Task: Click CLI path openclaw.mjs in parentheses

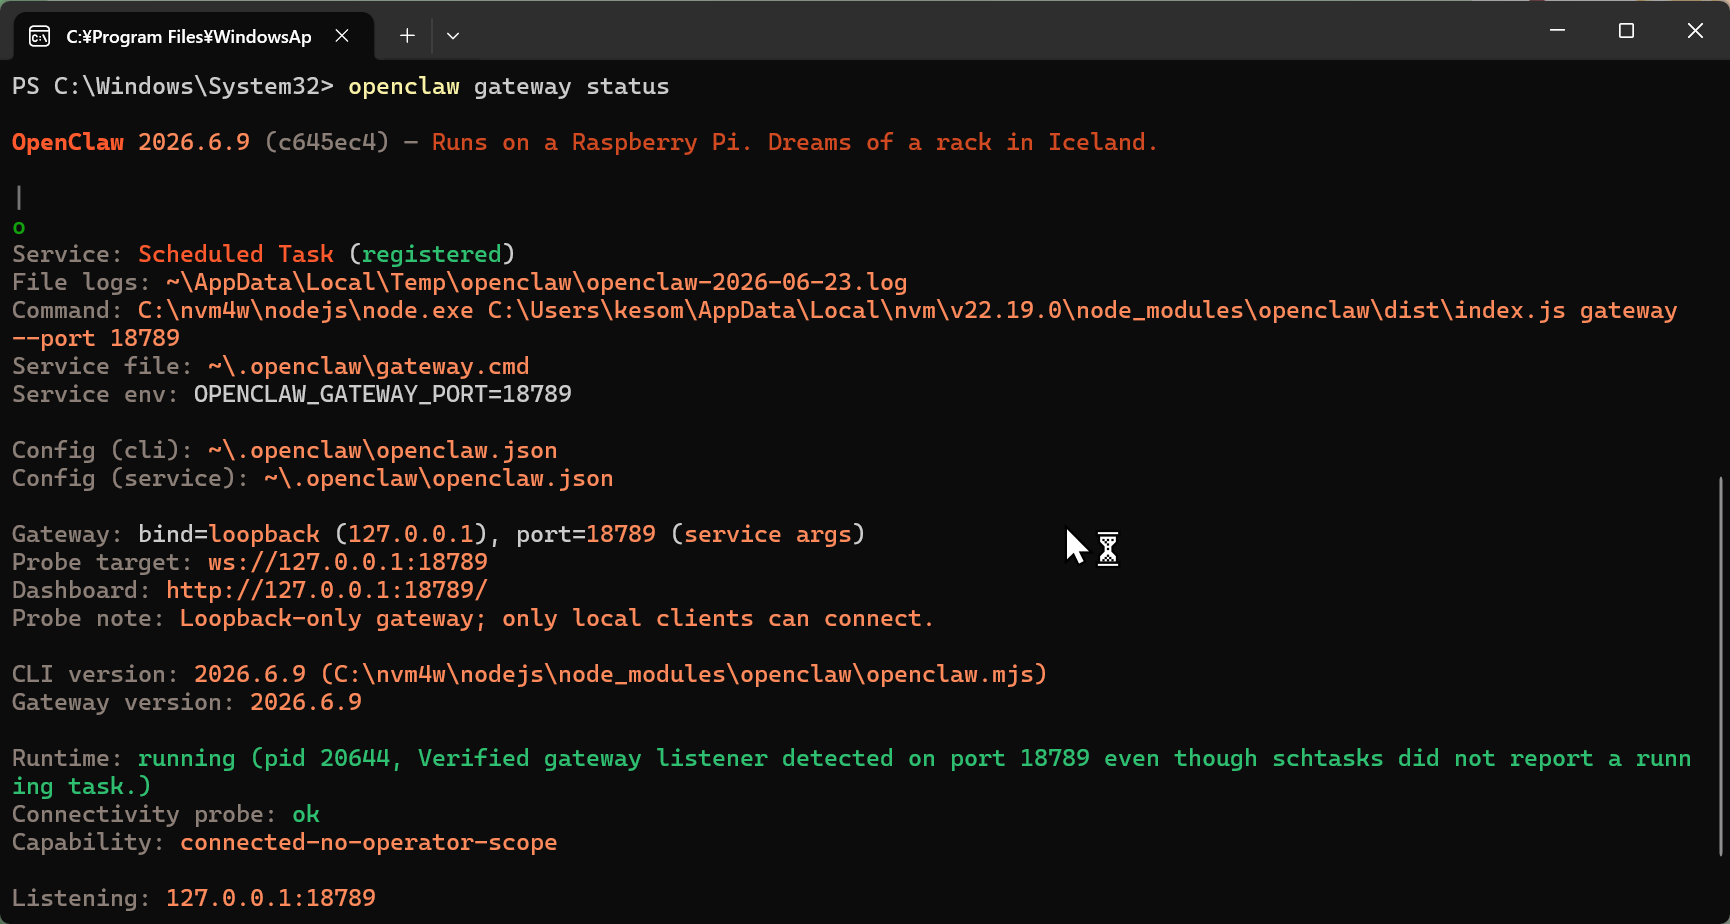Action: click(x=684, y=675)
